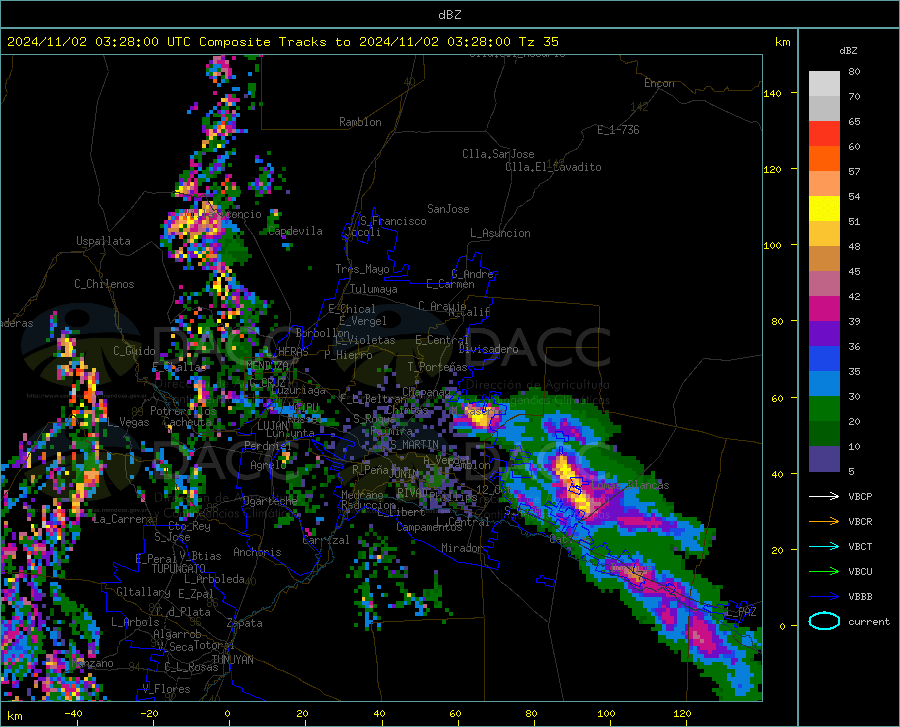Click the 'Divisadero' map label
This screenshot has width=900, height=727.
pos(488,349)
